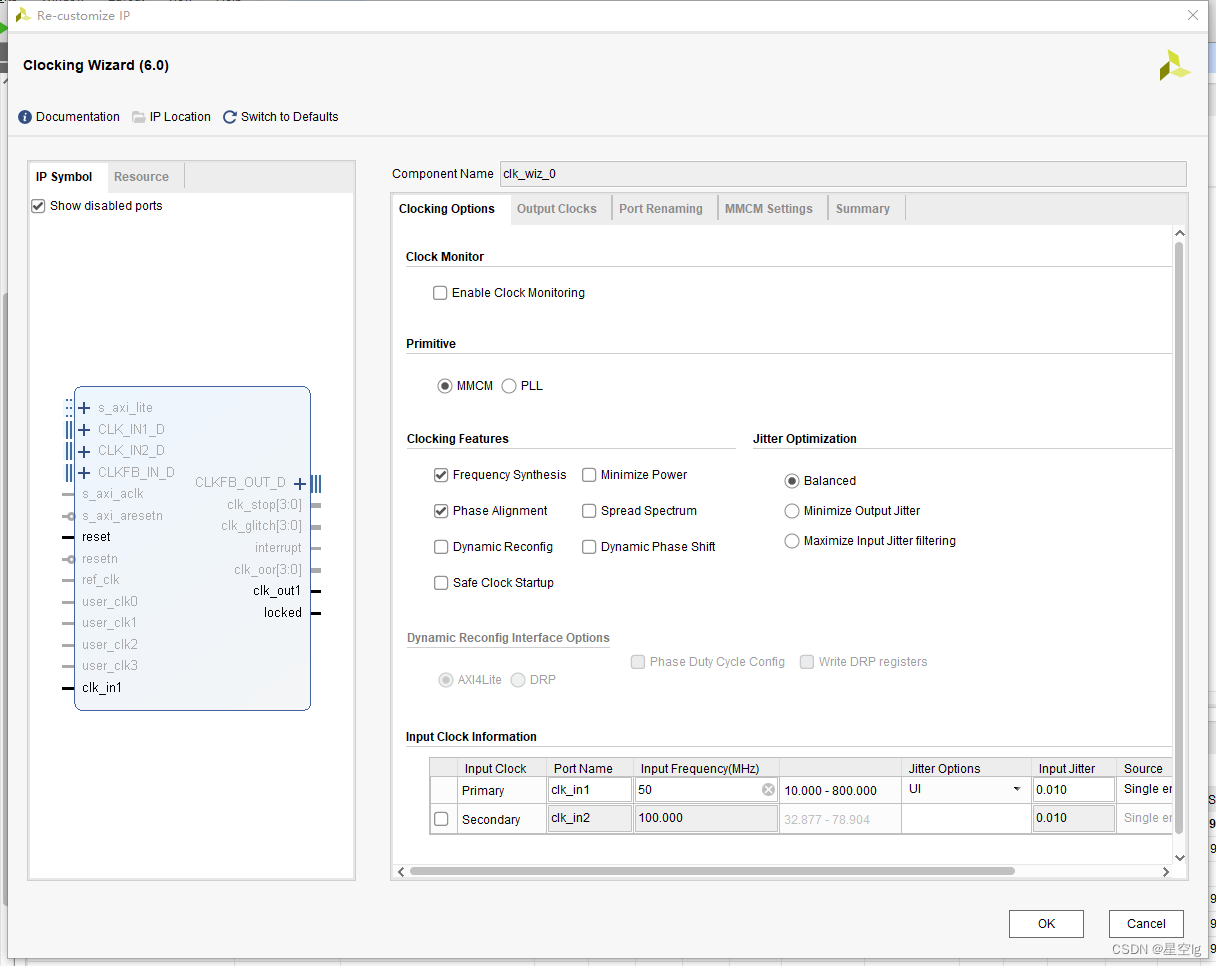Enable Safe Clock Startup
Viewport: 1216px width, 966px height.
(441, 583)
